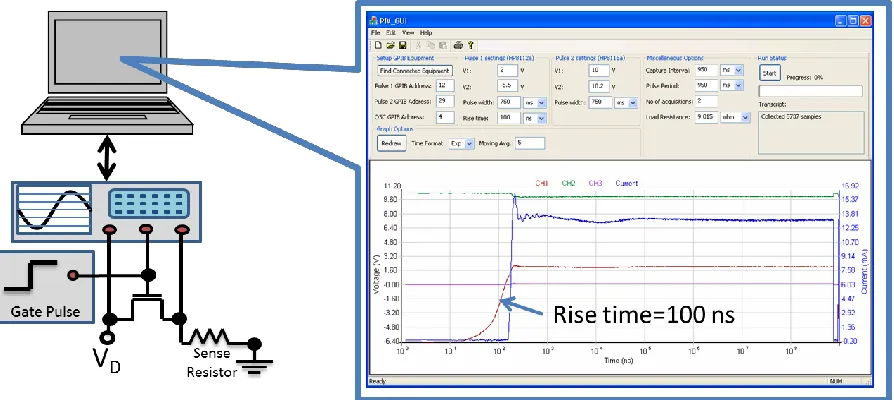894x400 pixels.
Task: Click Find Connected Equipment button
Action: point(415,71)
